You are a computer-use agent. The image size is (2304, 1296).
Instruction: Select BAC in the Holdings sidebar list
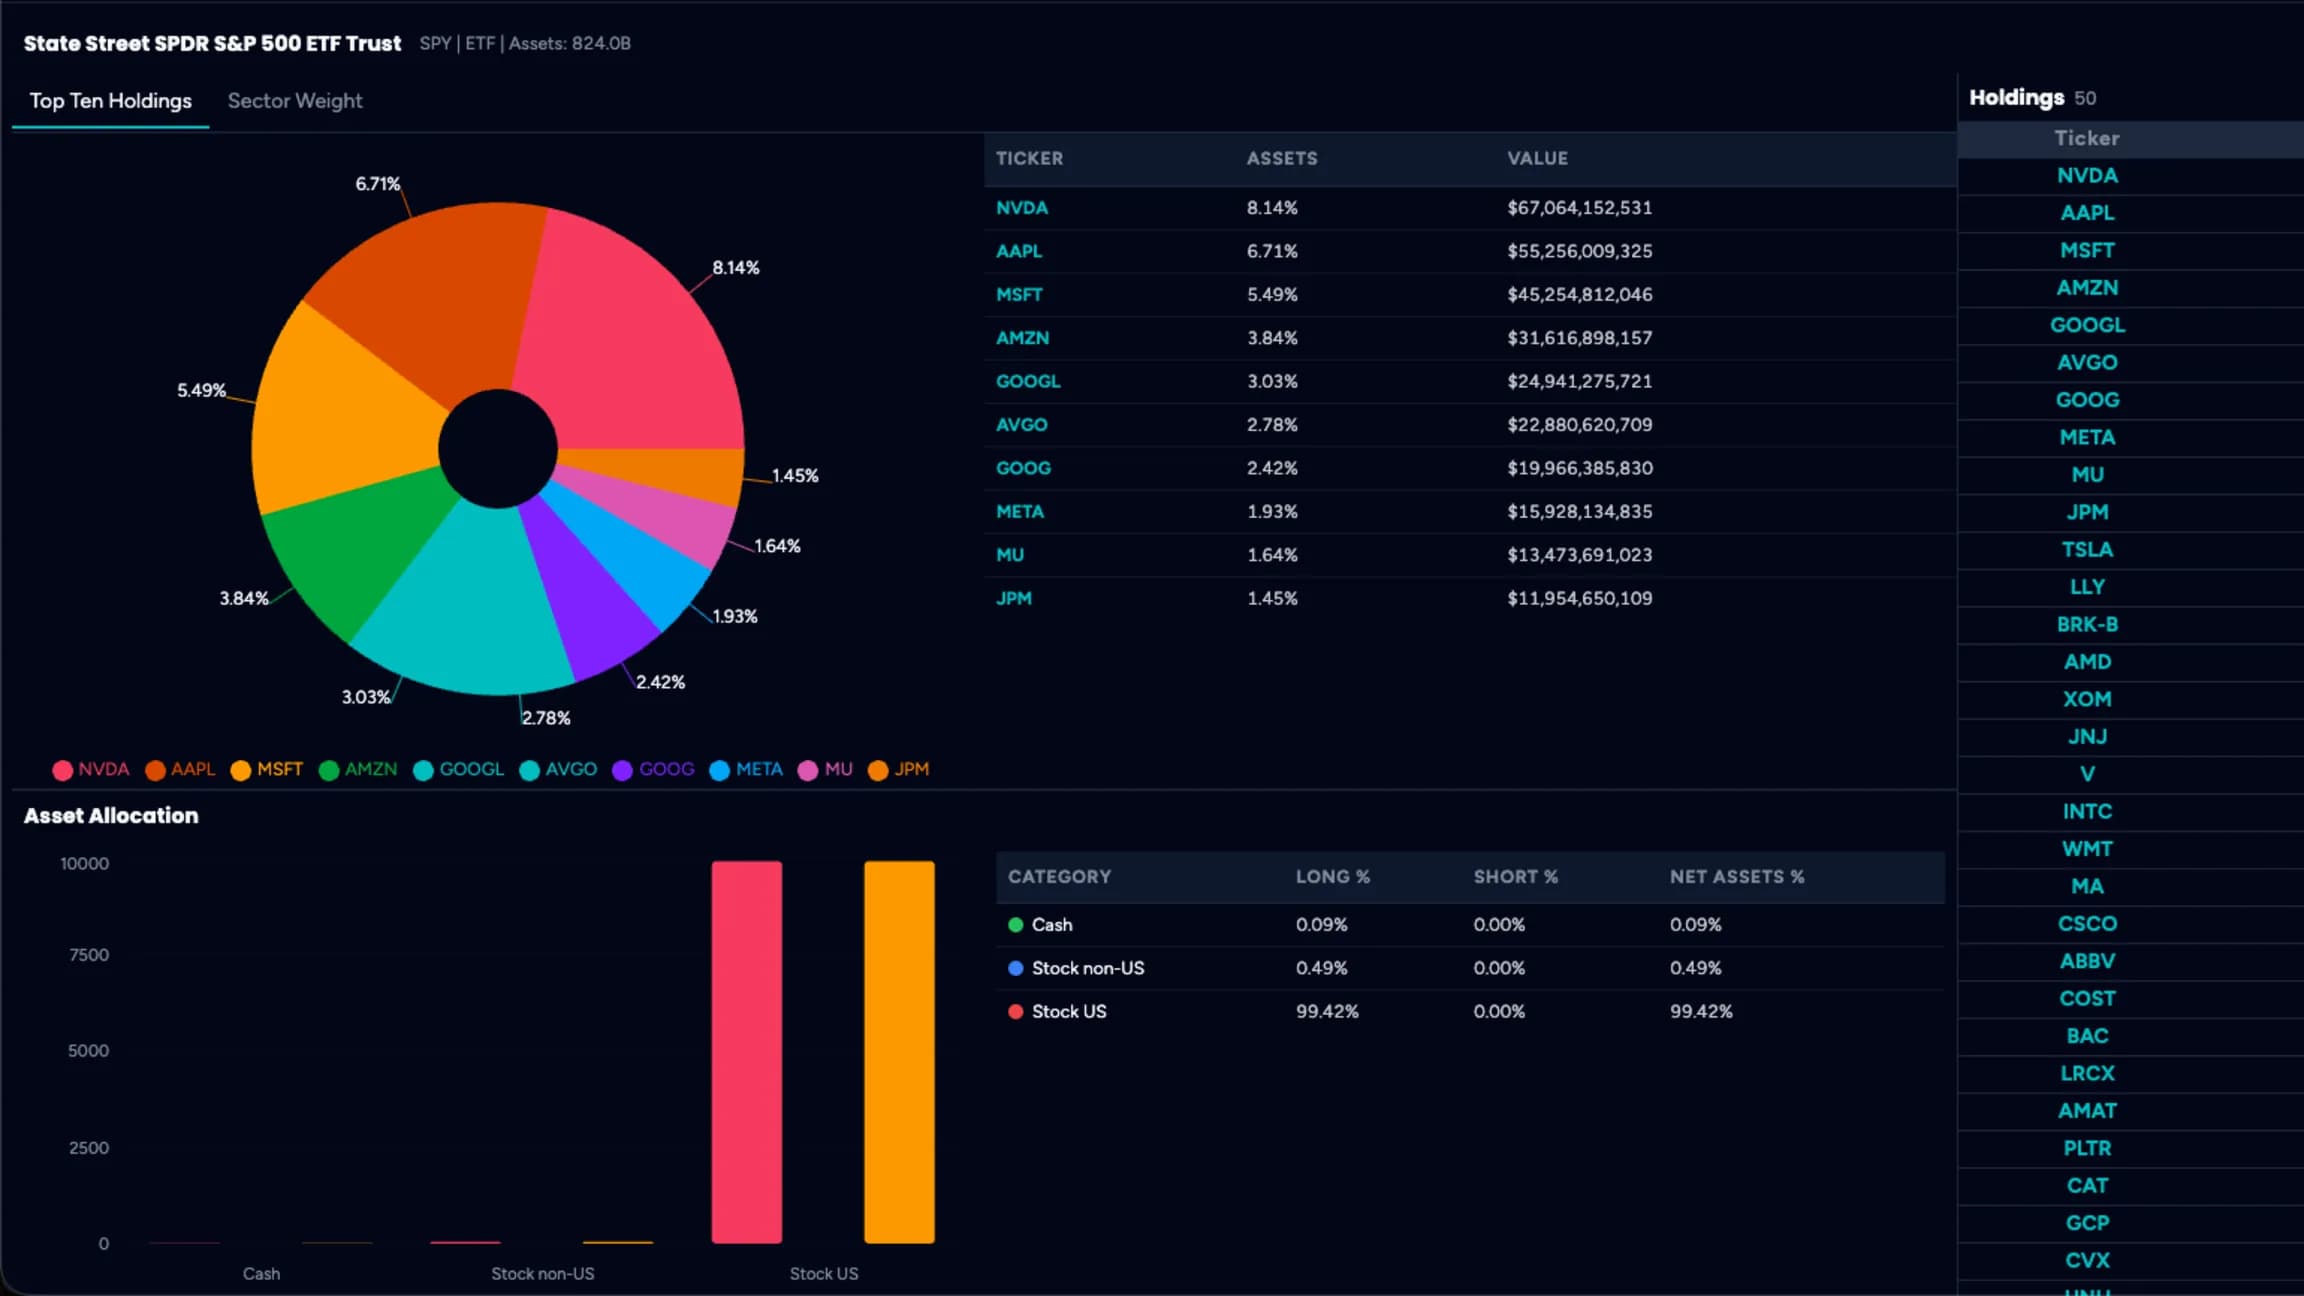coord(2087,1036)
